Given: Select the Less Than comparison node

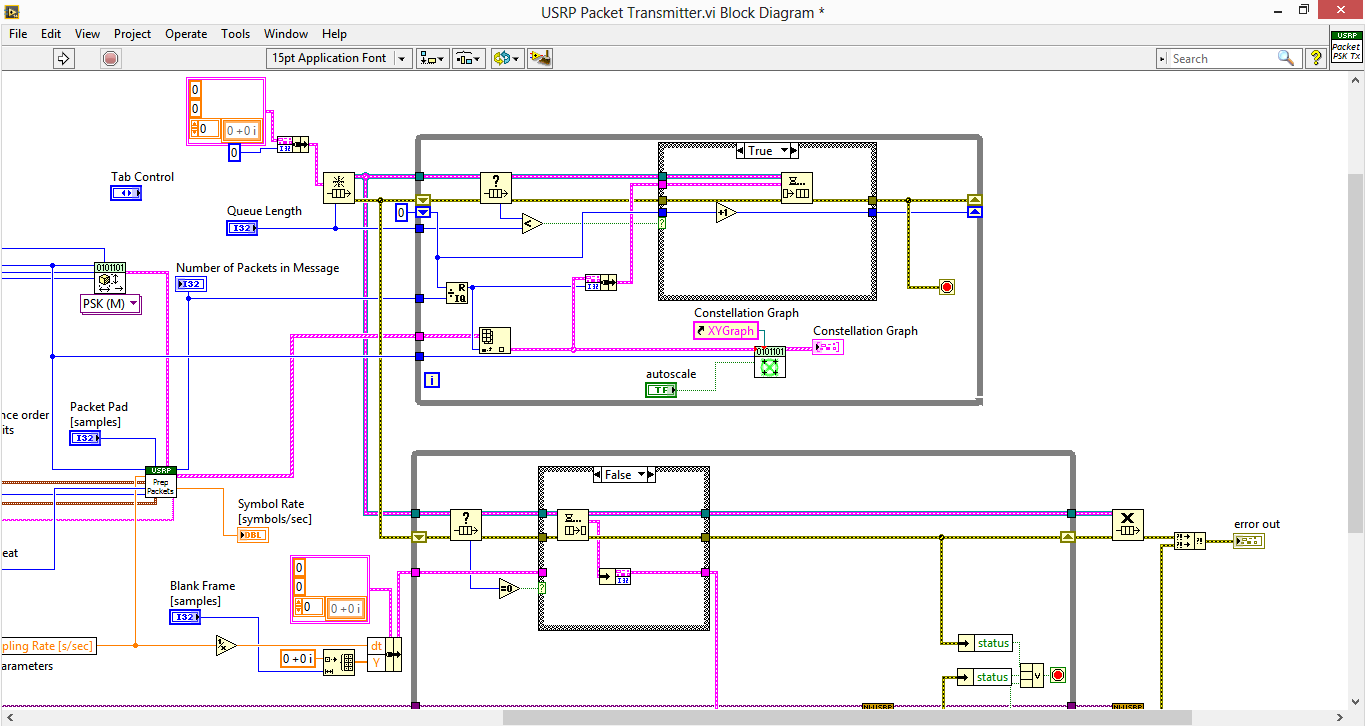Looking at the screenshot, I should tap(532, 224).
